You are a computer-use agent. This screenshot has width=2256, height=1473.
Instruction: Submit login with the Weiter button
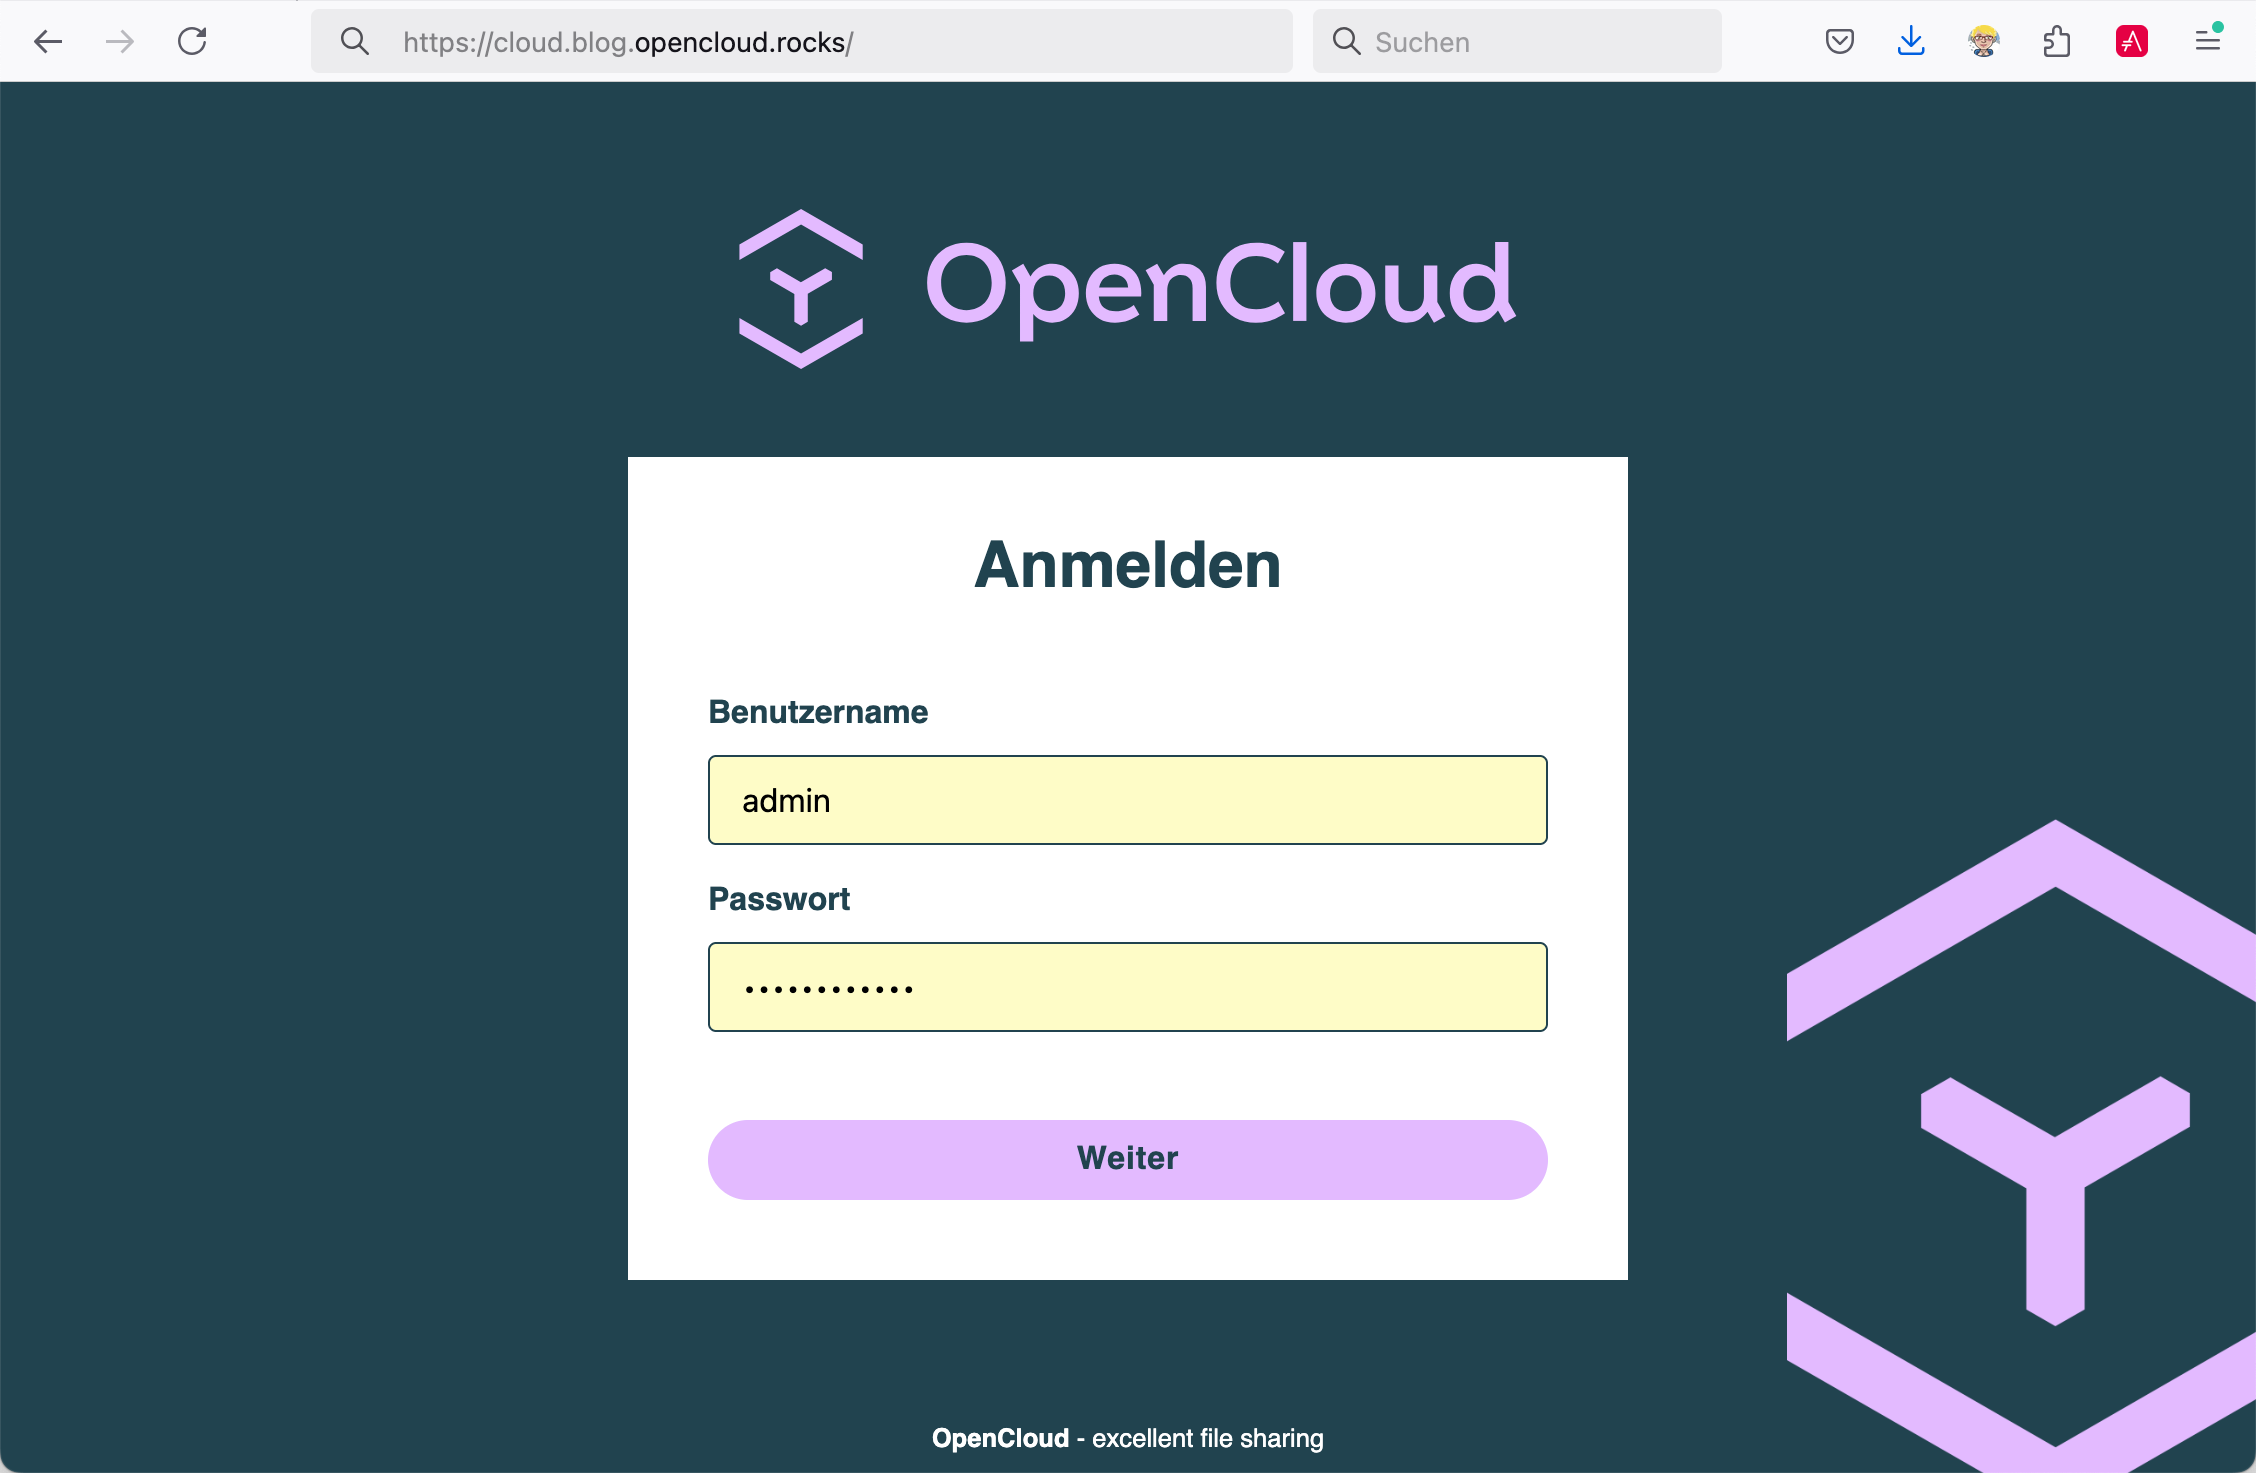1128,1159
